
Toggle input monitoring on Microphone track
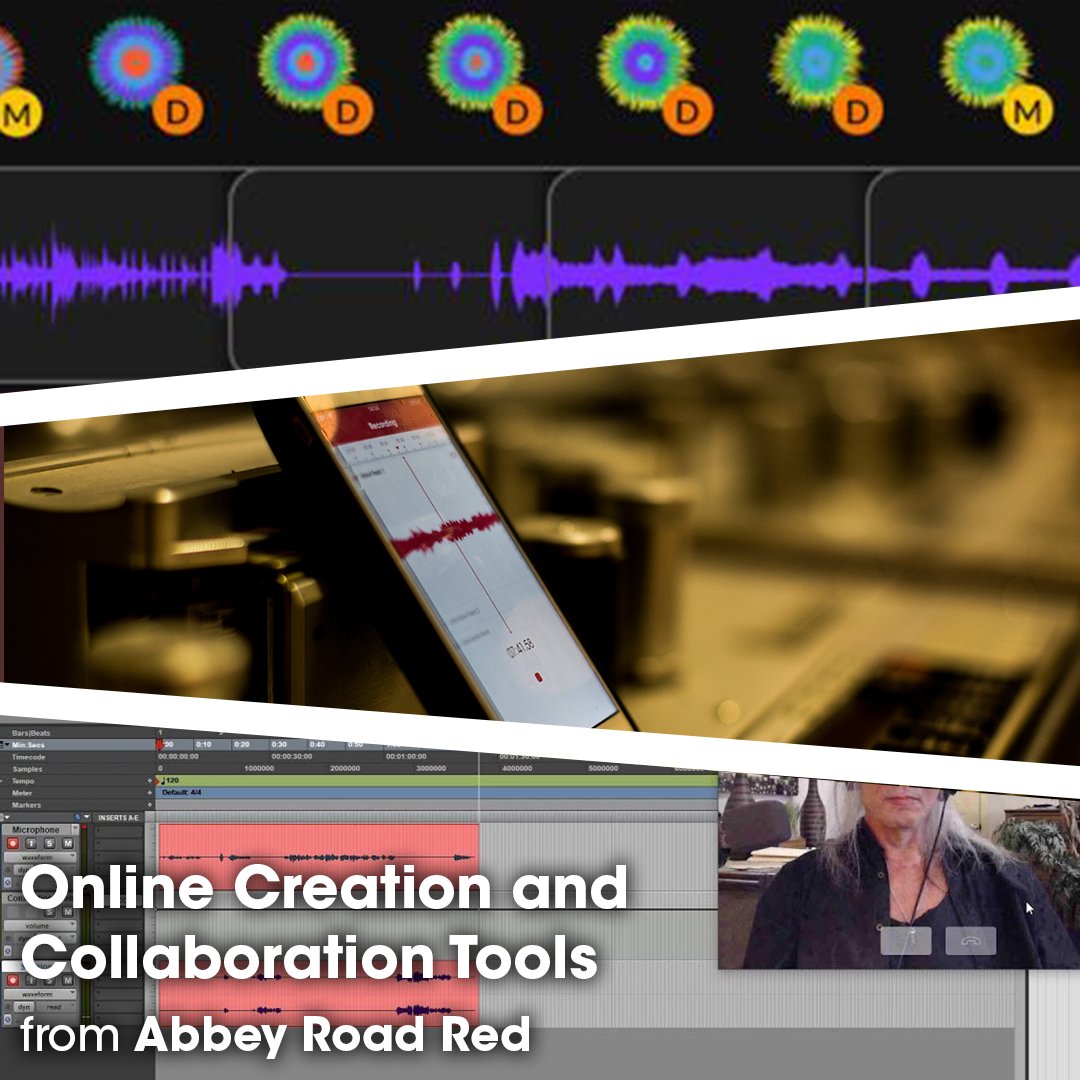31,843
